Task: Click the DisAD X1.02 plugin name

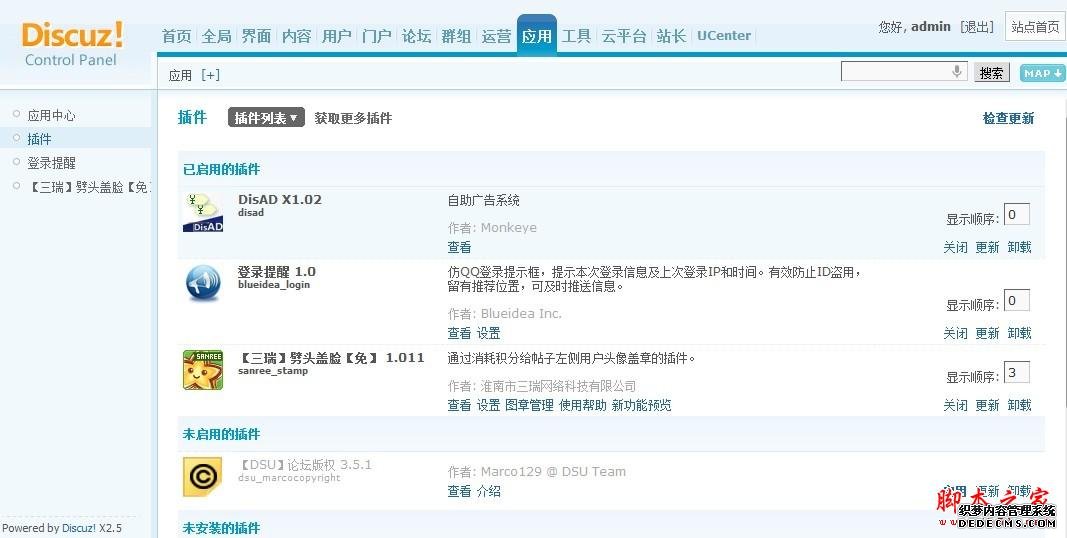Action: click(x=280, y=200)
